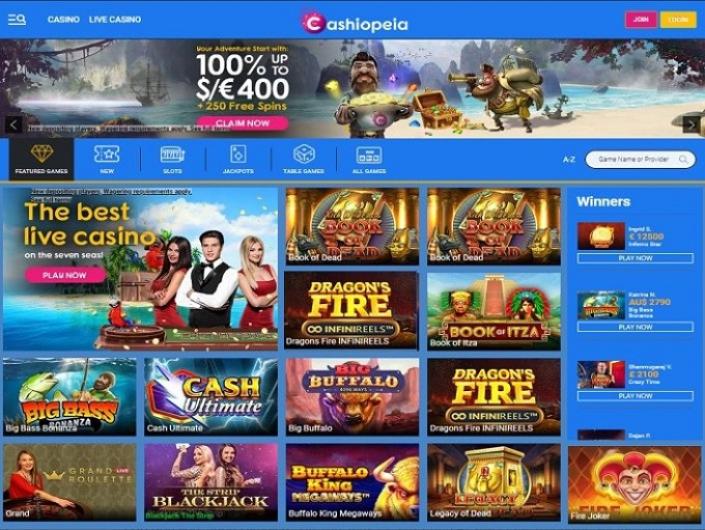Open the Casino menu item
Image resolution: width=705 pixels, height=530 pixels.
point(63,20)
